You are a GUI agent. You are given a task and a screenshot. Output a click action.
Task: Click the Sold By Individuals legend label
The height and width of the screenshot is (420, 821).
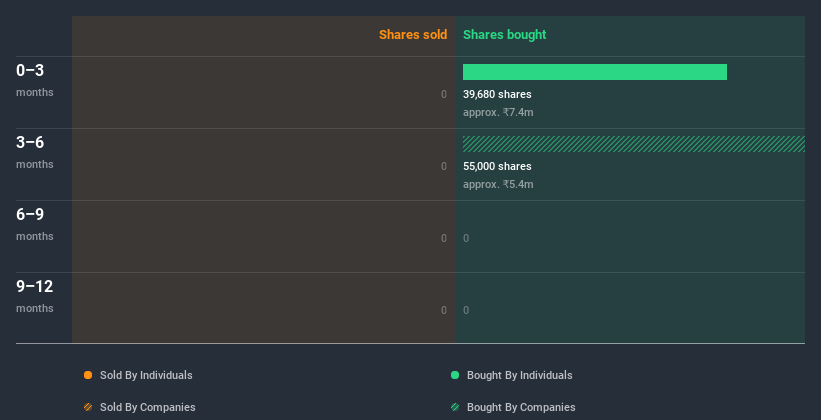point(146,375)
